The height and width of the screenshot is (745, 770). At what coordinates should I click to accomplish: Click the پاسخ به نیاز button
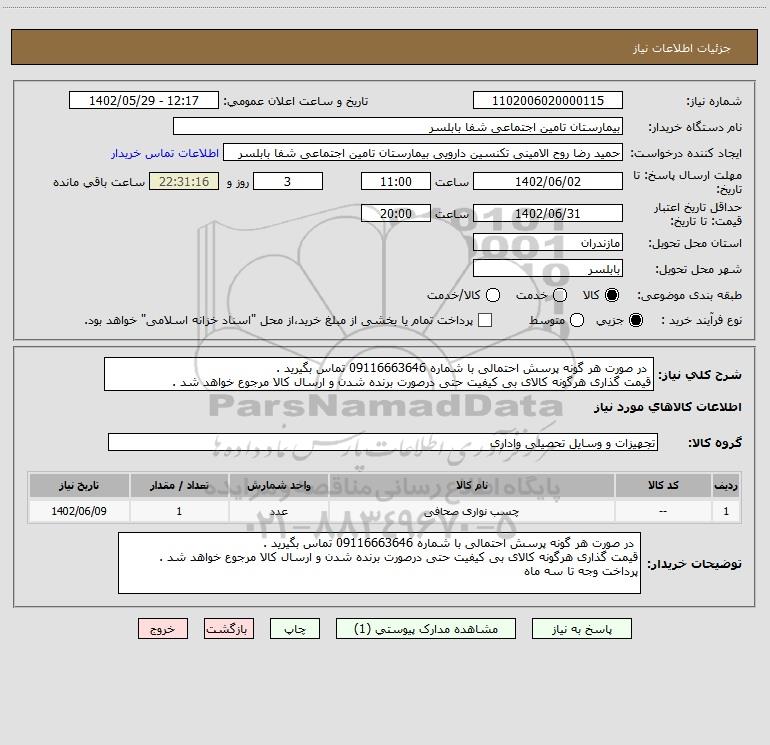point(581,629)
